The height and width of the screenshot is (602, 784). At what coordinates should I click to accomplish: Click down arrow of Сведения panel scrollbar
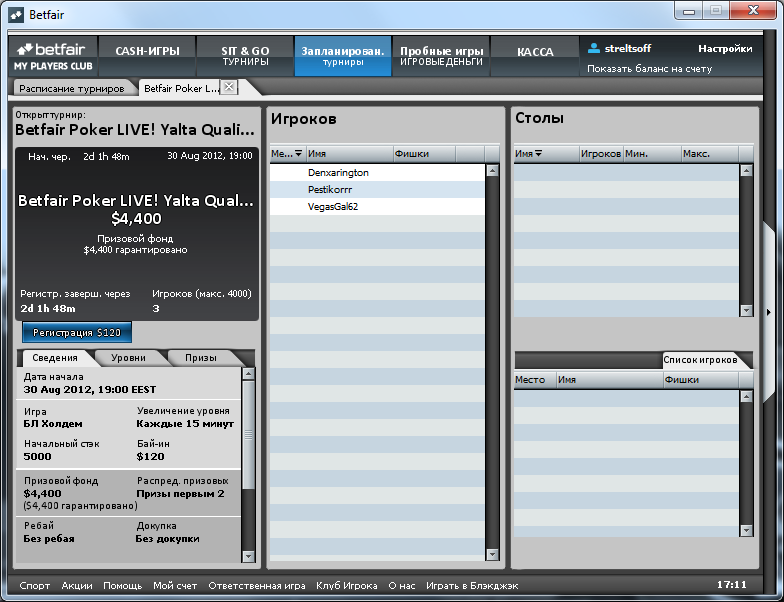(248, 556)
